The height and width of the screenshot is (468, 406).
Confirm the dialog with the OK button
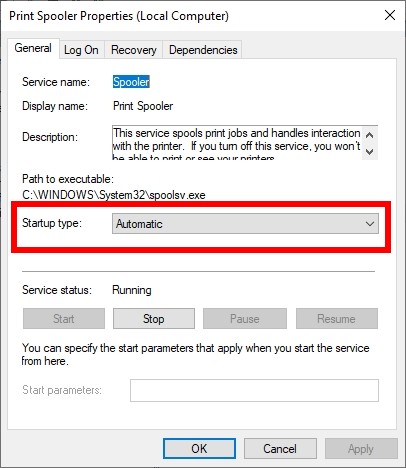(199, 449)
